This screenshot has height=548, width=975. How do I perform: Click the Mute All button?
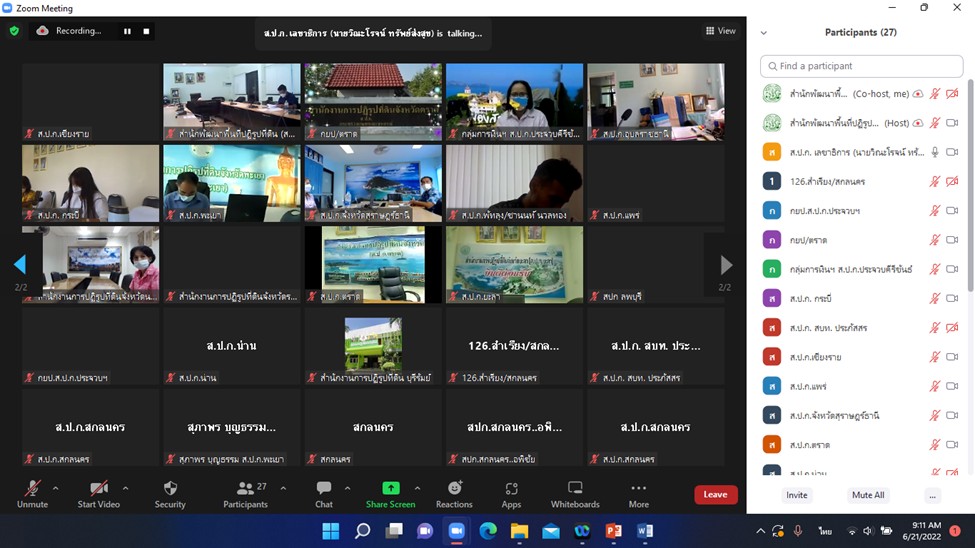867,495
